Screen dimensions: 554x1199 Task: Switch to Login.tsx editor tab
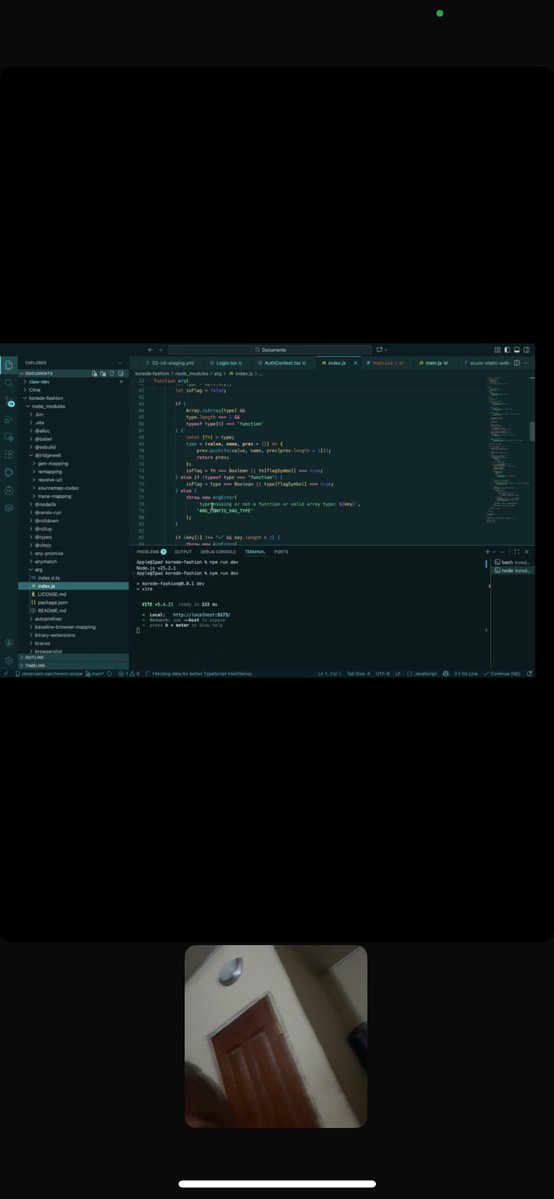pos(226,362)
